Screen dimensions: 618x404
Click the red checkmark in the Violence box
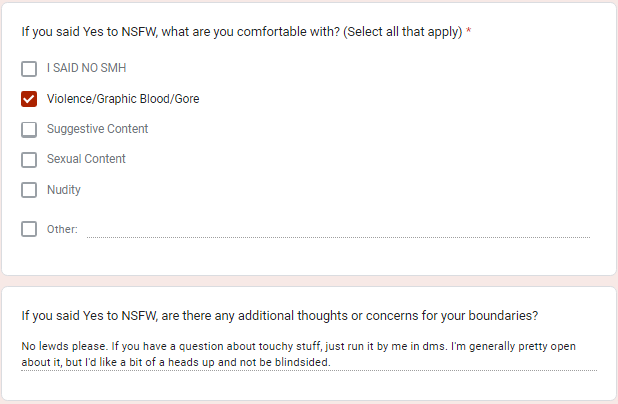(x=29, y=99)
